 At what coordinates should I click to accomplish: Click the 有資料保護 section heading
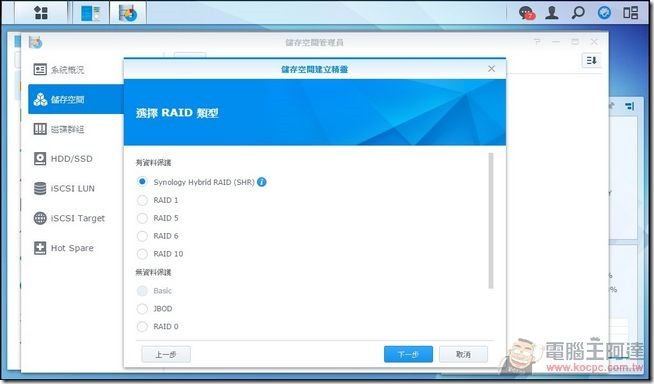(153, 163)
